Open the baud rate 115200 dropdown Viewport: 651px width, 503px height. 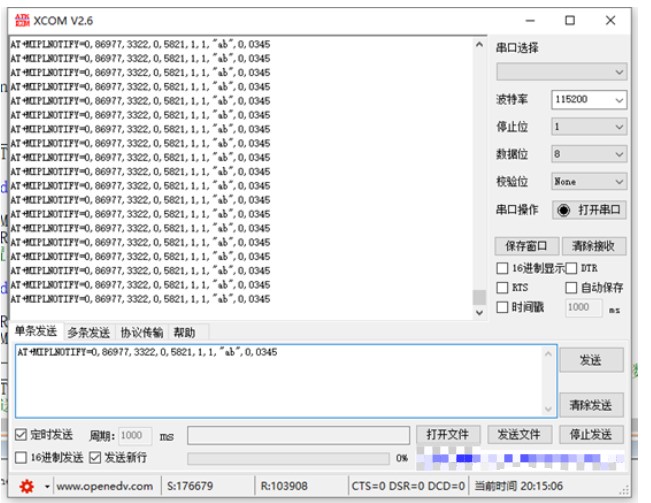click(589, 100)
